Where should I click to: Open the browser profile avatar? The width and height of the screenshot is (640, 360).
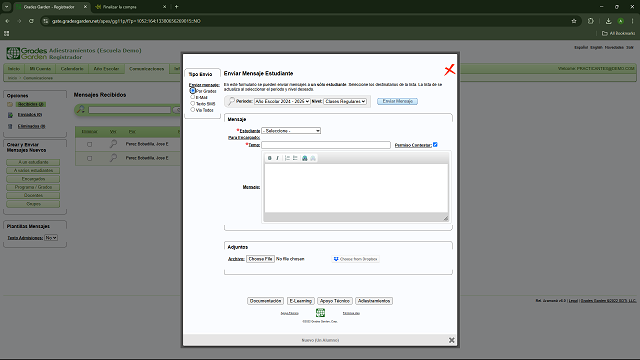click(620, 21)
